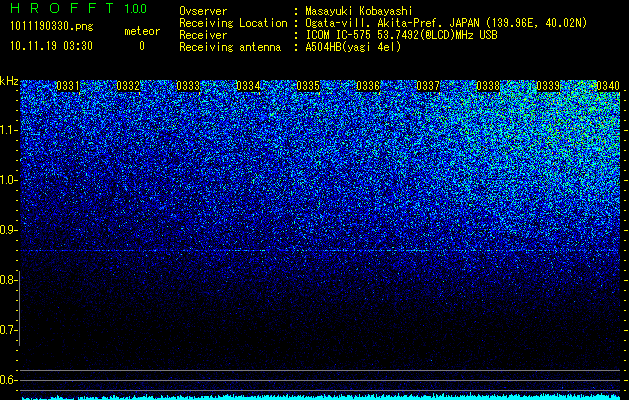The height and width of the screenshot is (400, 629).
Task: Click the 0.6 kHz axis label
Action: 8,380
